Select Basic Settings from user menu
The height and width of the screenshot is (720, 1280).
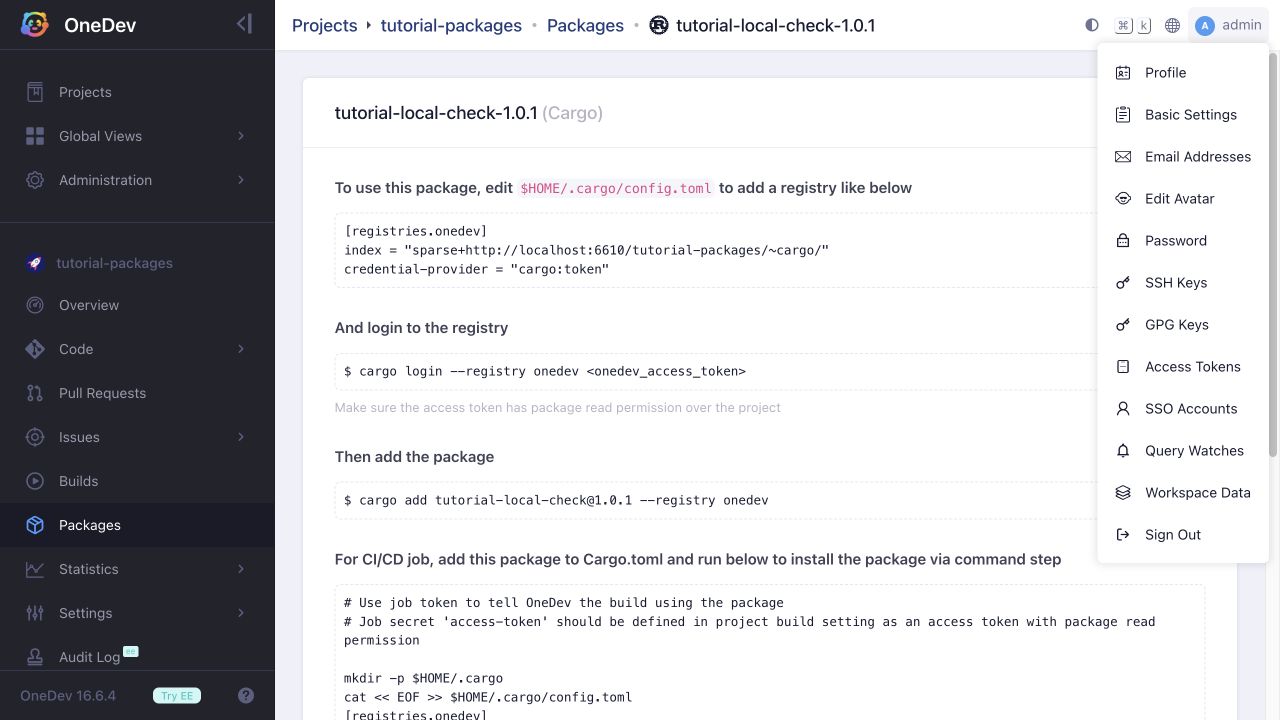click(x=1183, y=115)
